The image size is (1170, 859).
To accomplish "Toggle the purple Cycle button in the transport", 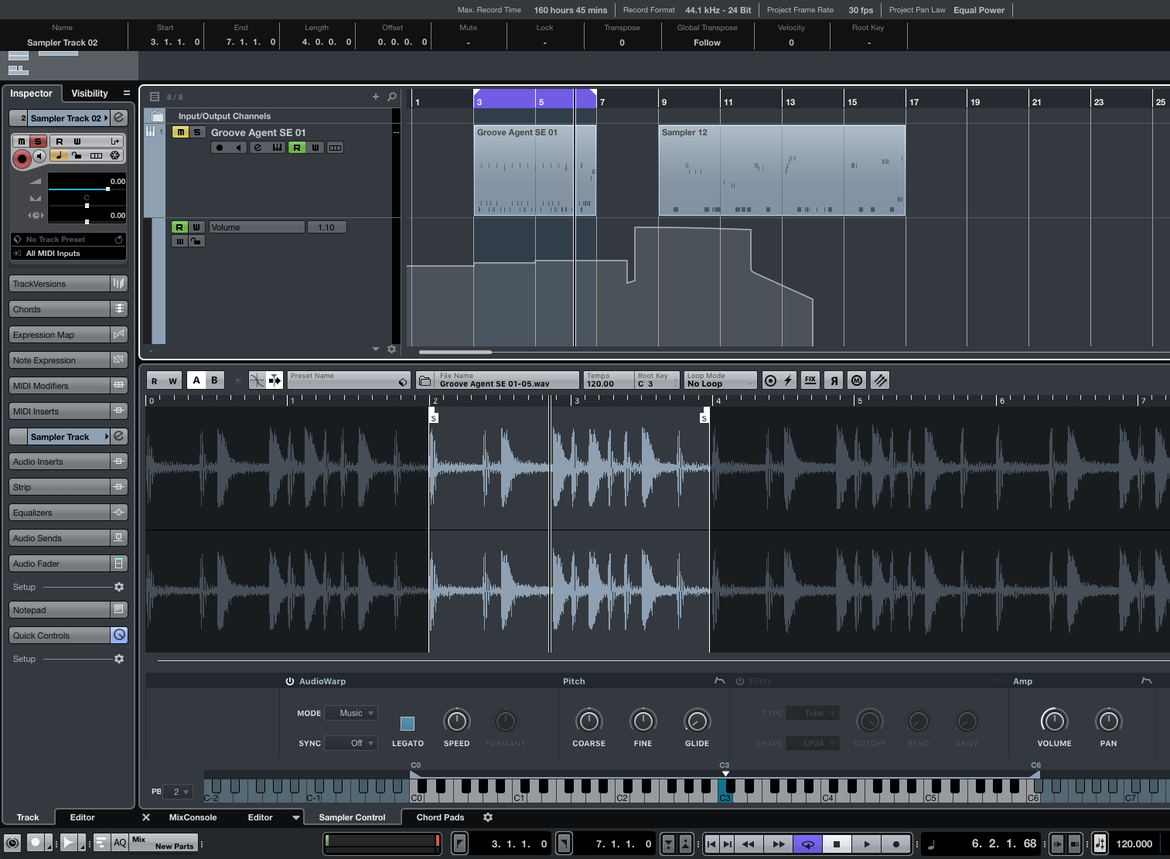I will point(807,844).
